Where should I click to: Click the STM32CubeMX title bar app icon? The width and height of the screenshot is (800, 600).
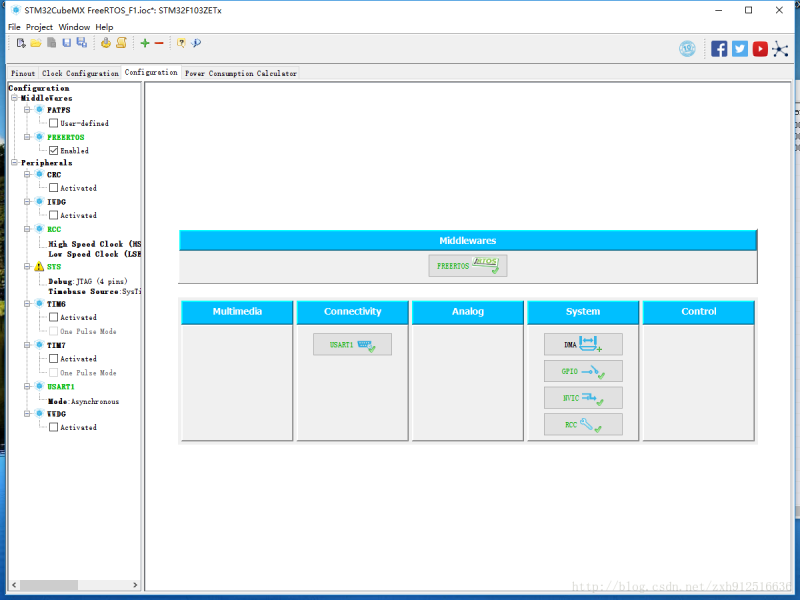[16, 10]
